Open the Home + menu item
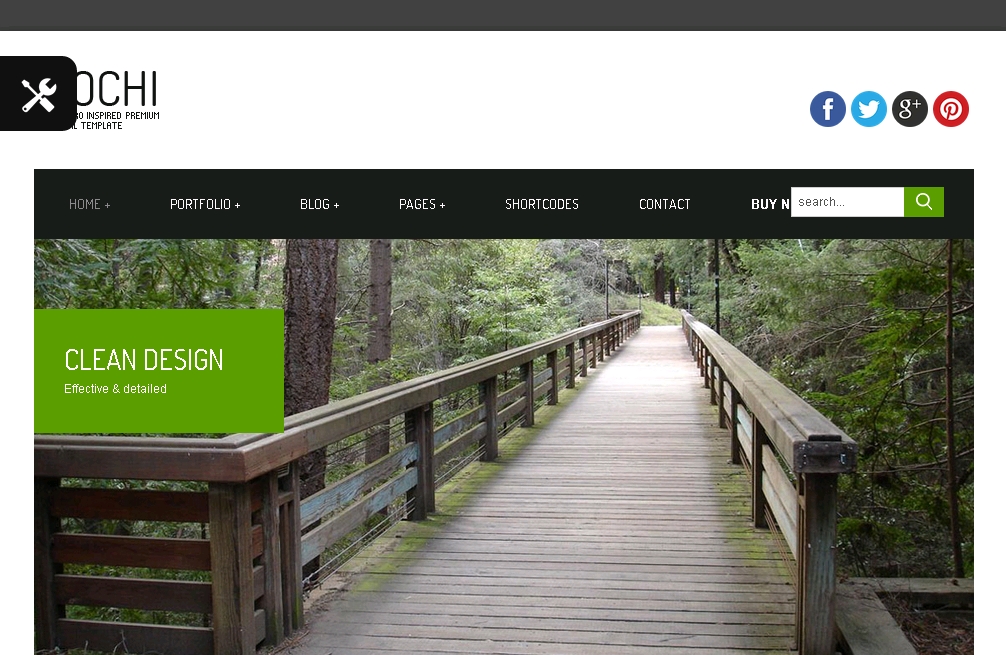This screenshot has height=655, width=1006. (89, 204)
